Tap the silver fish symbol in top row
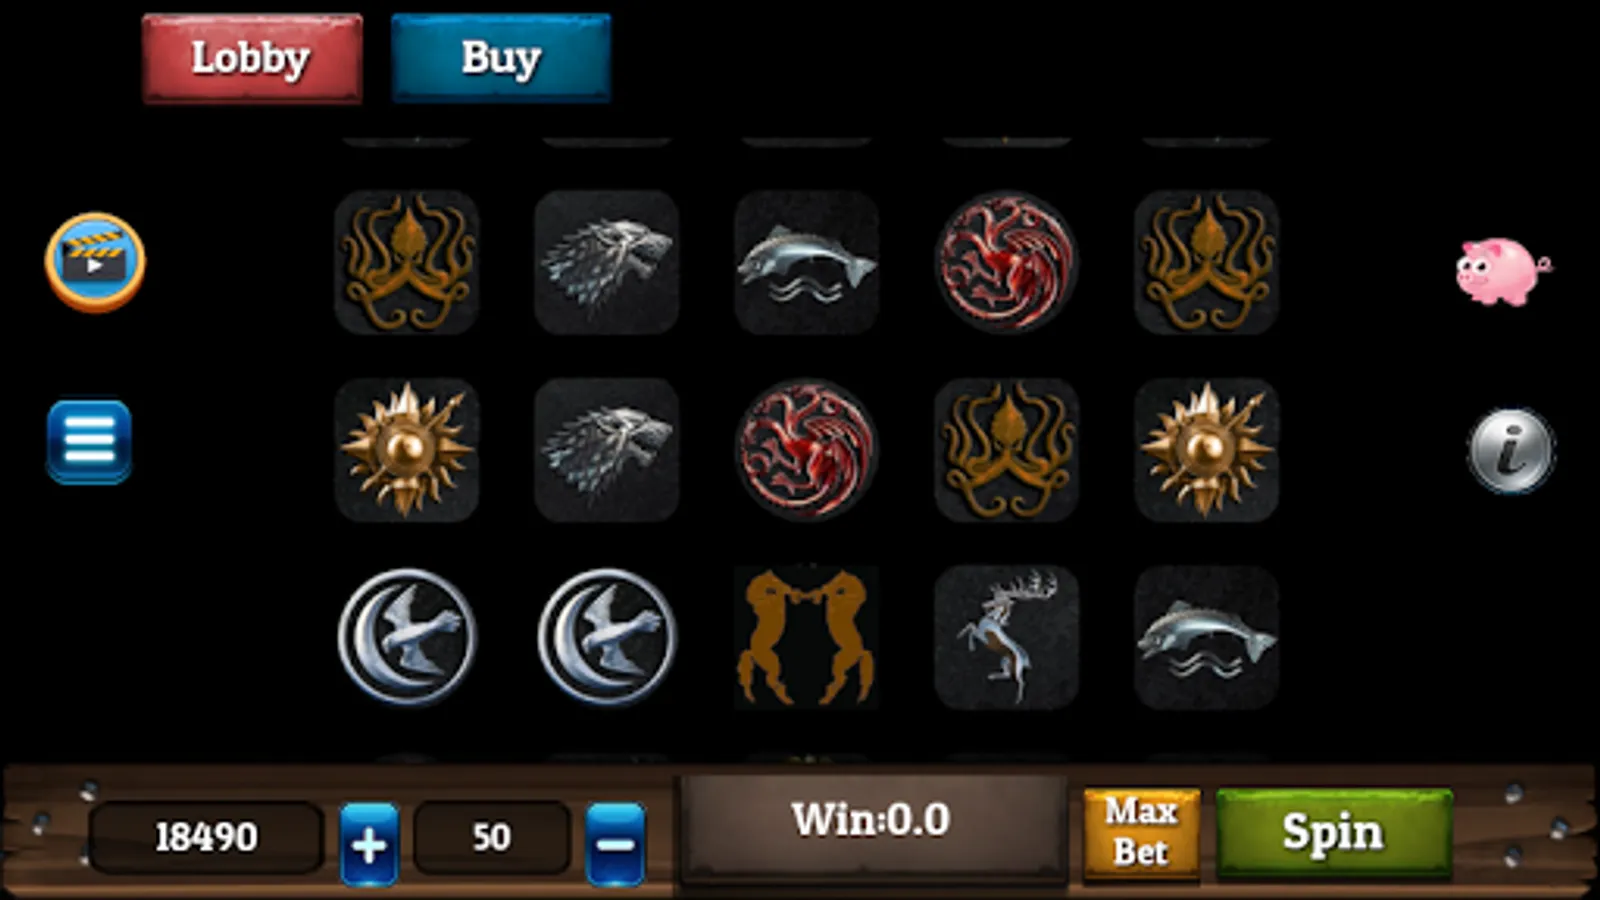 tap(806, 262)
